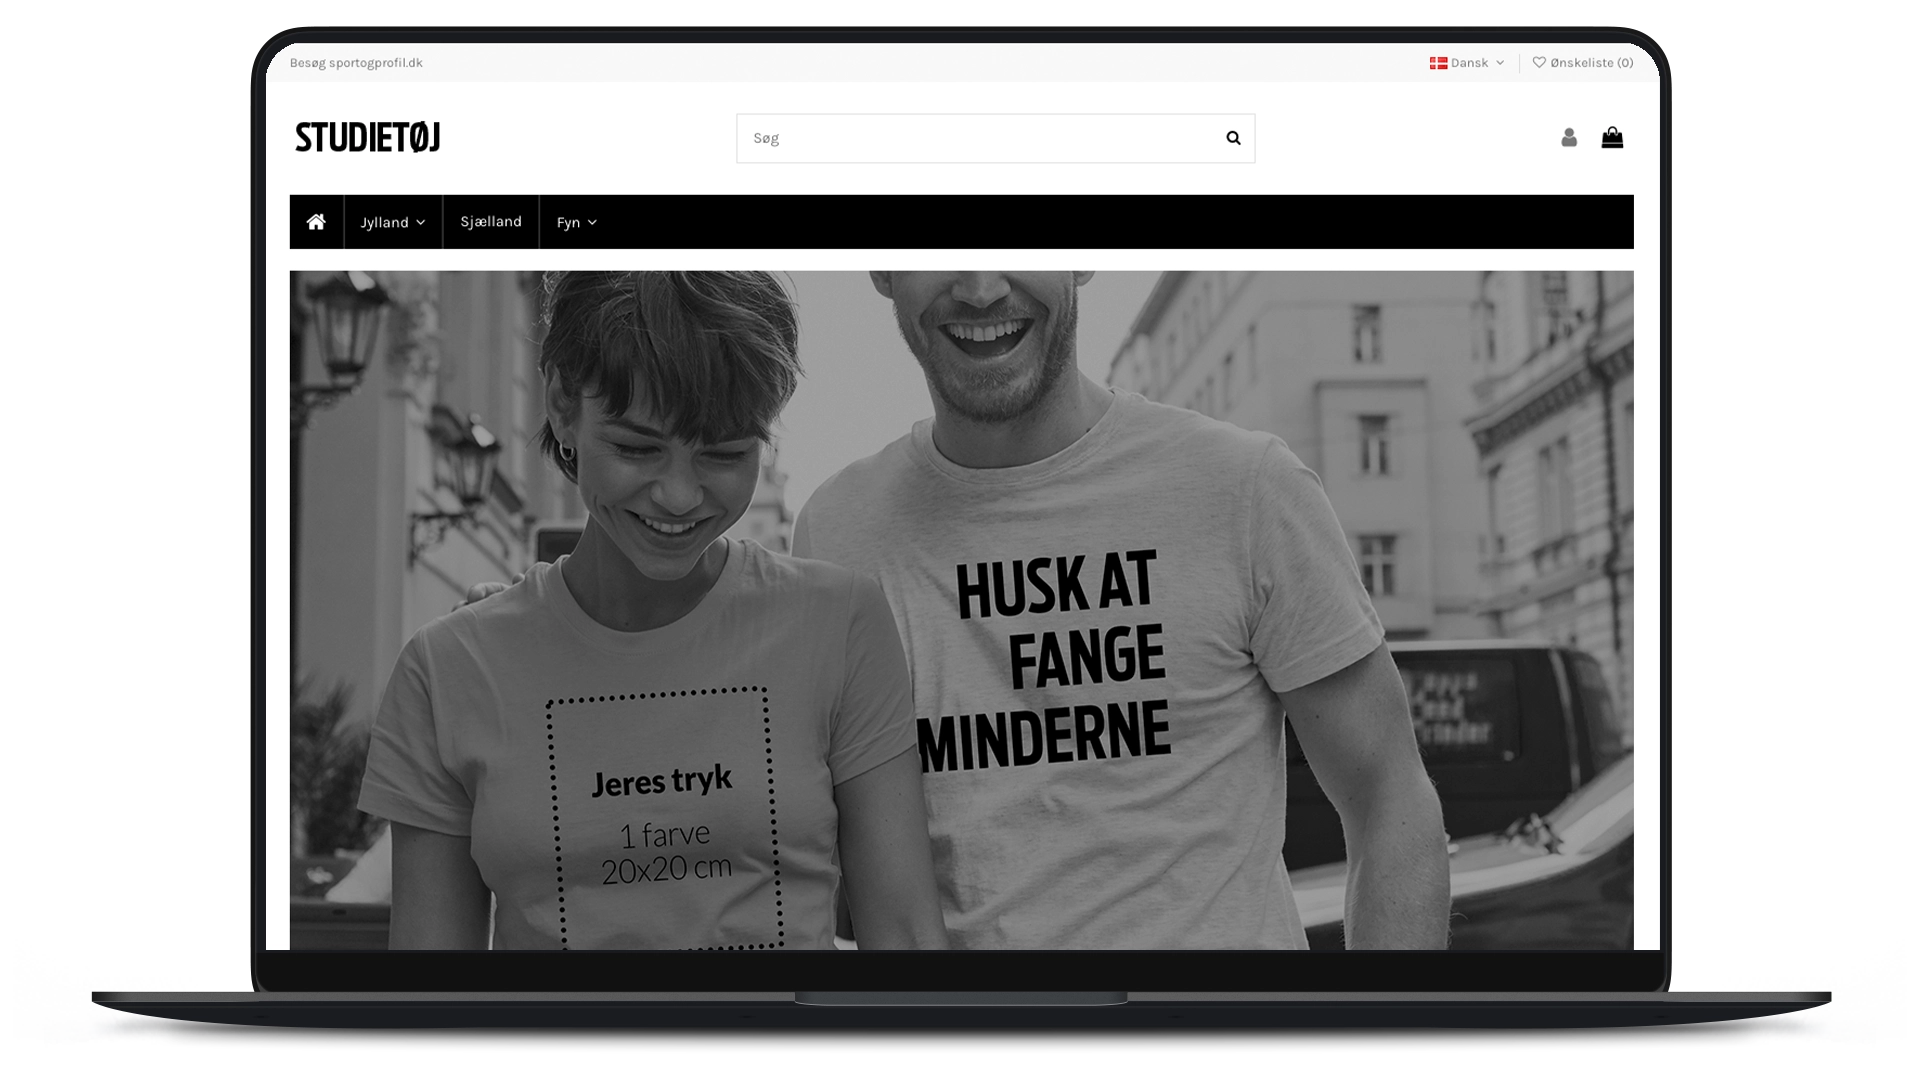Open the Ønskeliste (0) wishlist link
The width and height of the screenshot is (1920, 1080).
[x=1590, y=62]
